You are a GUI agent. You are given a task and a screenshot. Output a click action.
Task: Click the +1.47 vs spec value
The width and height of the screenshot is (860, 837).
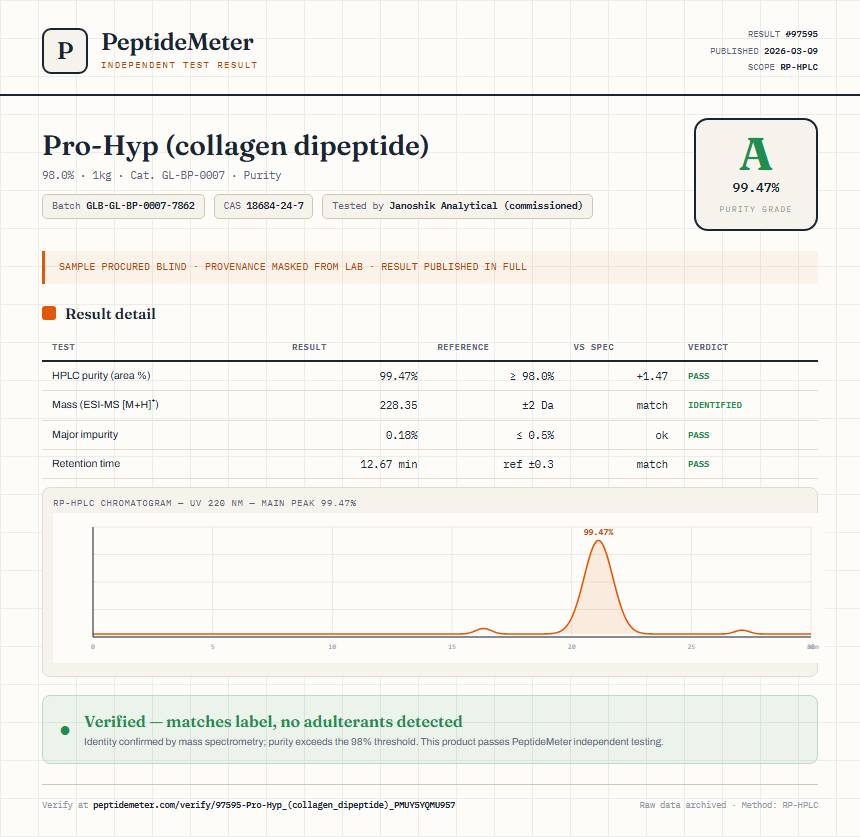click(652, 376)
